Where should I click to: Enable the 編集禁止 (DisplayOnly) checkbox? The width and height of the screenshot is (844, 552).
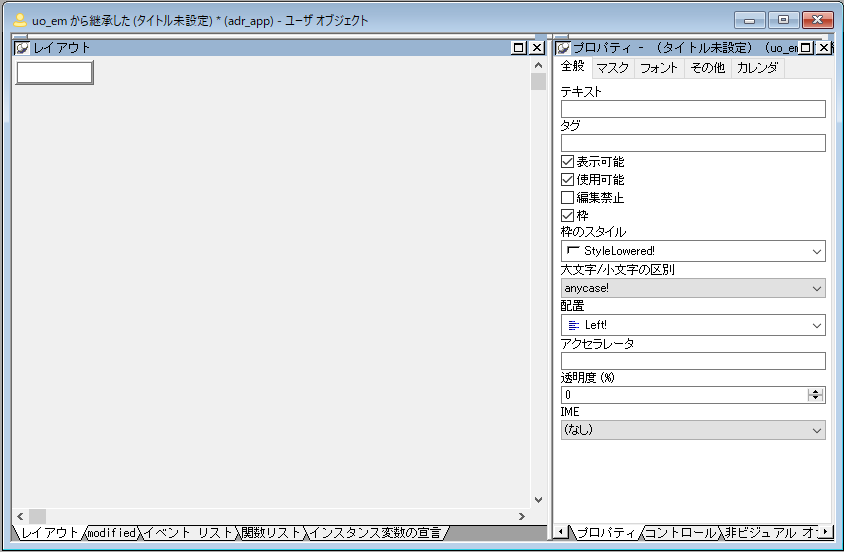click(568, 198)
